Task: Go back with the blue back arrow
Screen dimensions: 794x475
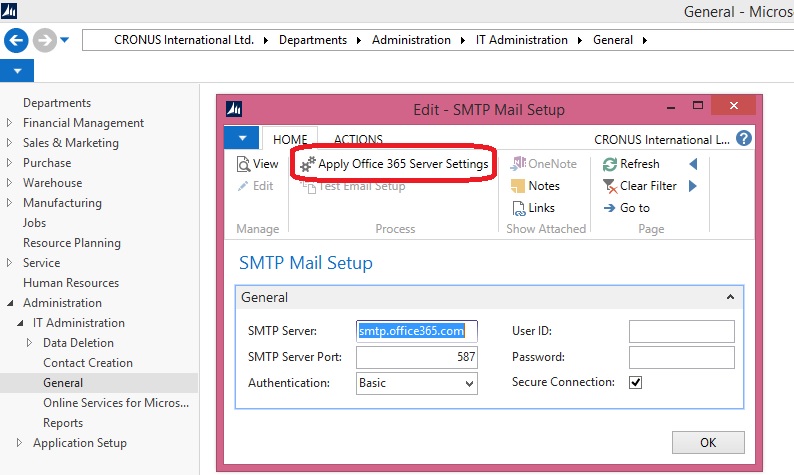Action: coord(16,40)
